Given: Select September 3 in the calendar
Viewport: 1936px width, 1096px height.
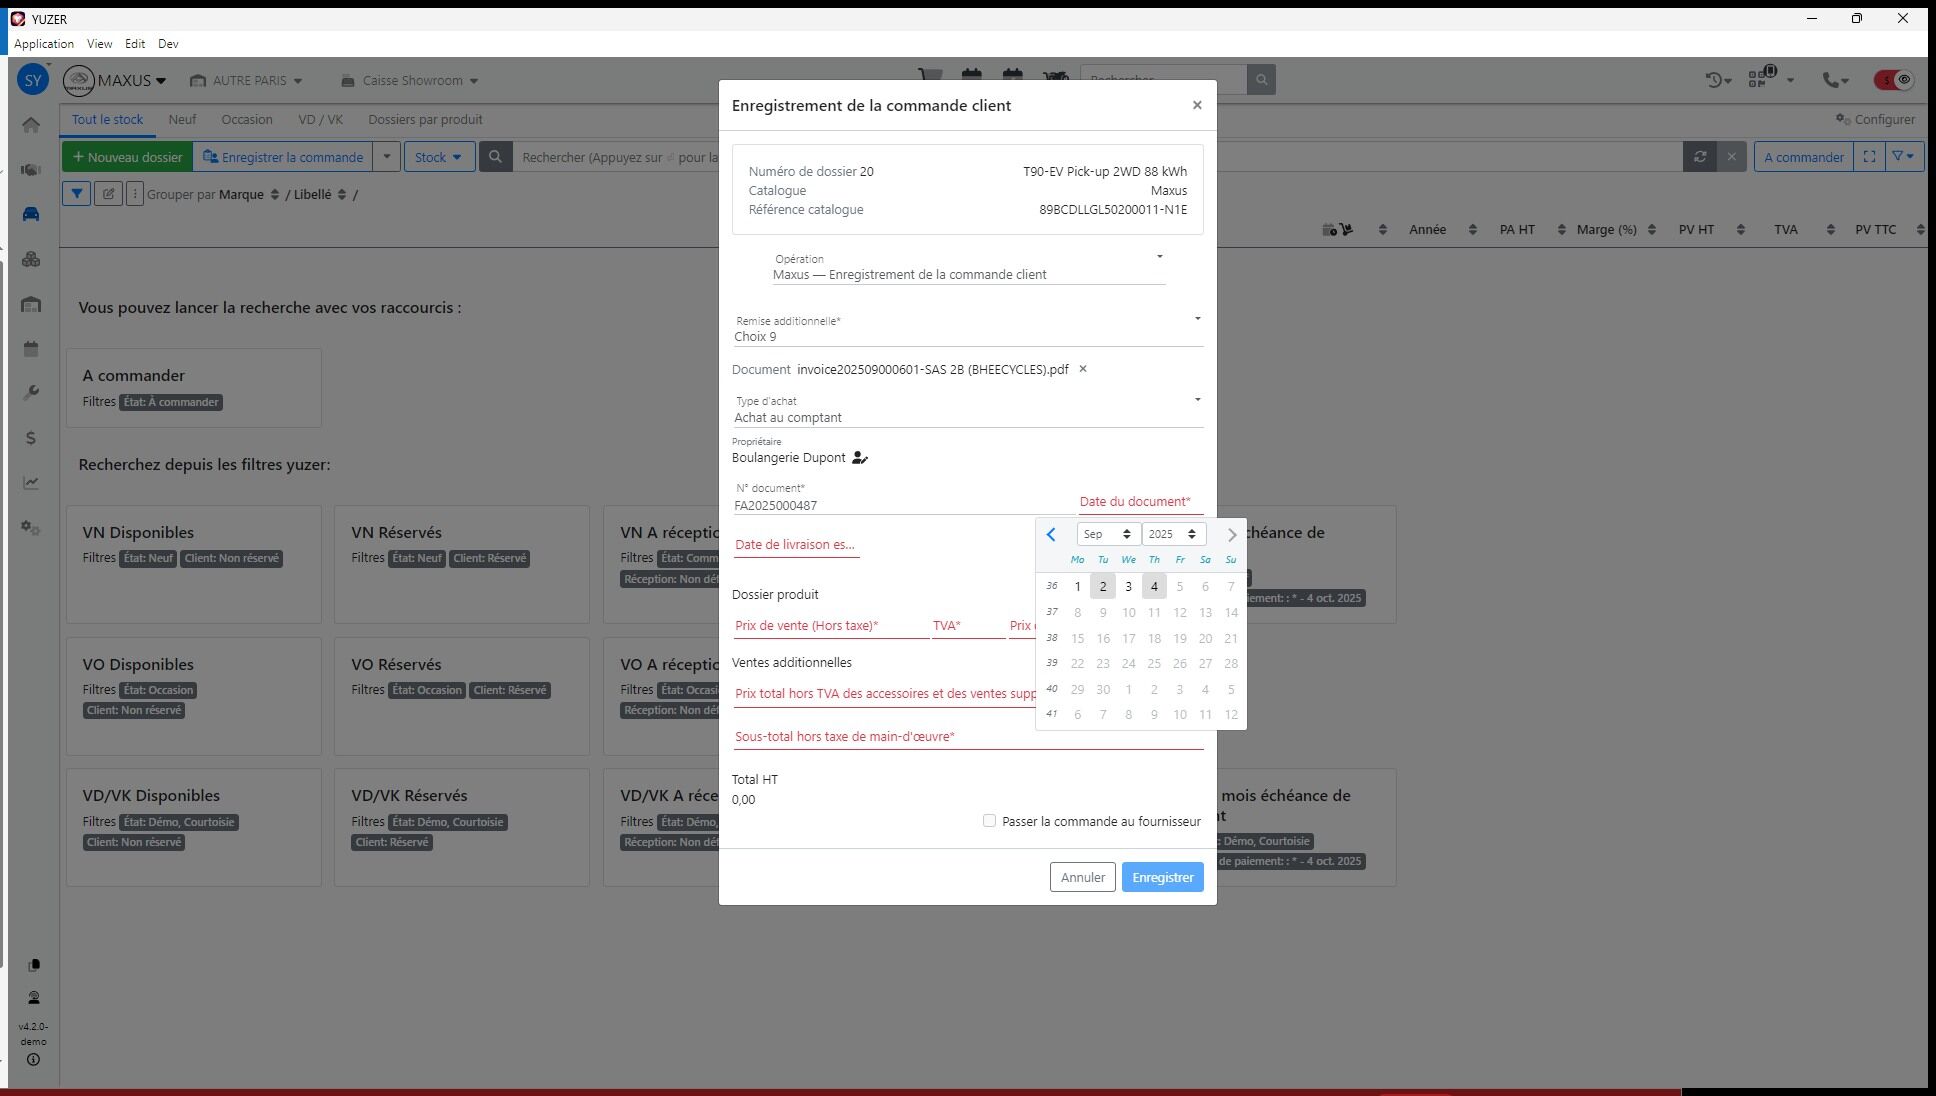Looking at the screenshot, I should (x=1128, y=587).
